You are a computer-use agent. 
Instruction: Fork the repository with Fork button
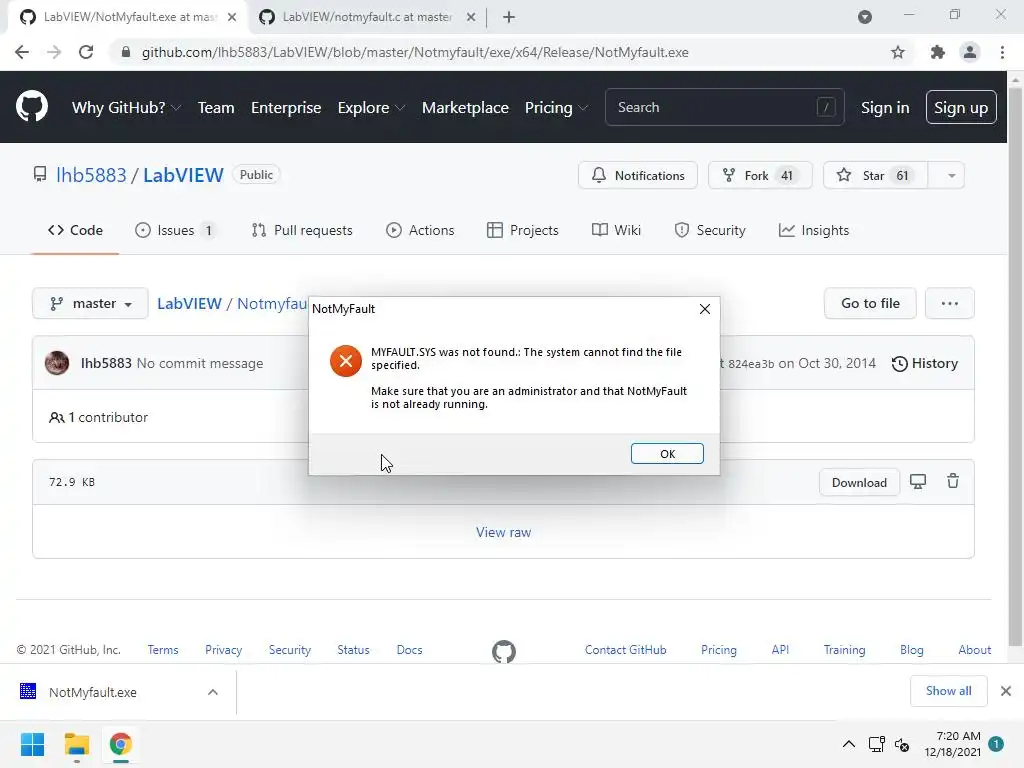760,175
